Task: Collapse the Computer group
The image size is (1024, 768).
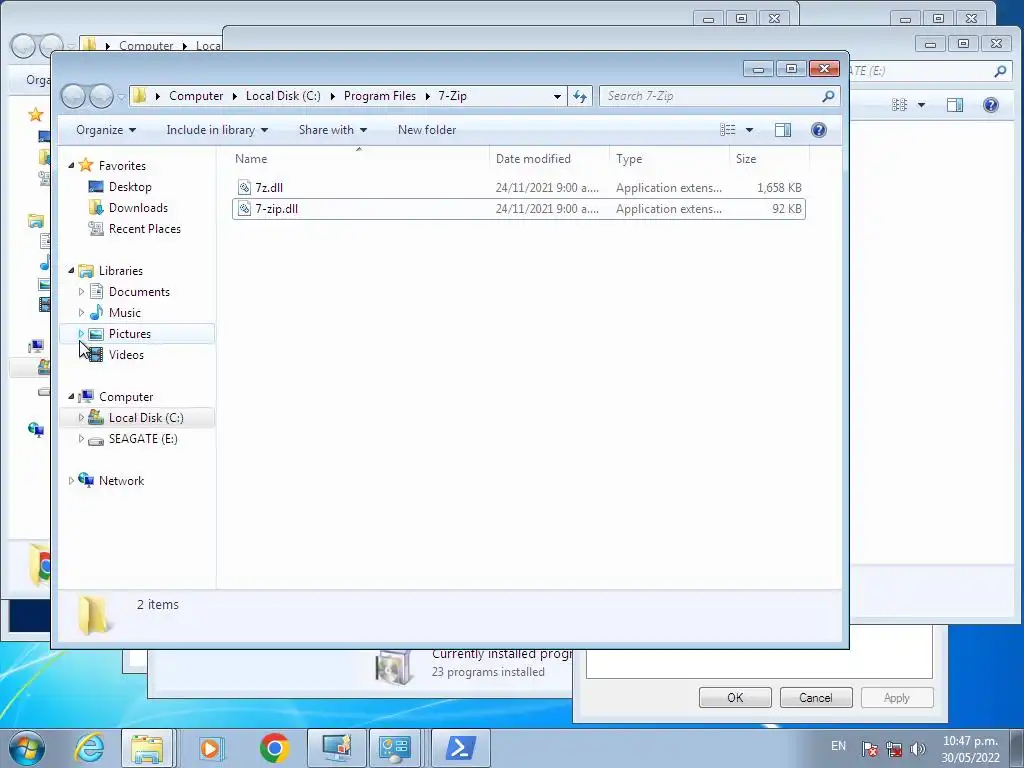Action: click(x=71, y=397)
